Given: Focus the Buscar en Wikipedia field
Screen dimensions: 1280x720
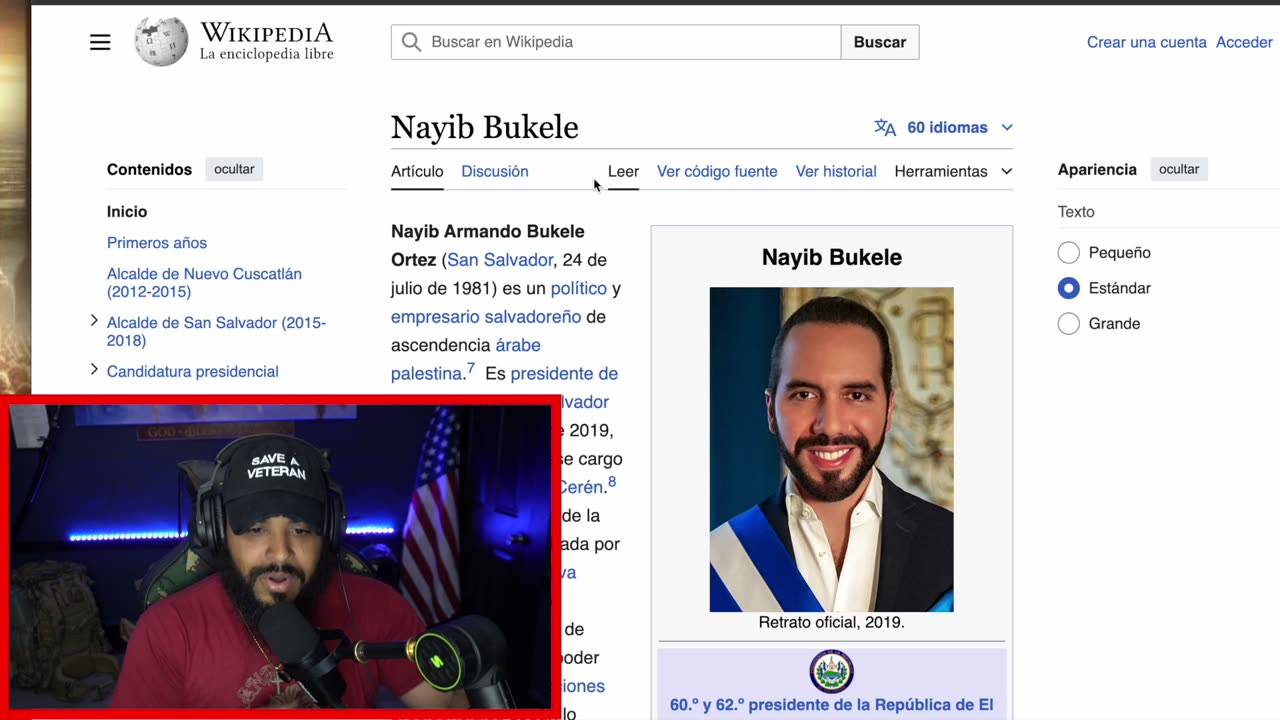Looking at the screenshot, I should [x=616, y=42].
